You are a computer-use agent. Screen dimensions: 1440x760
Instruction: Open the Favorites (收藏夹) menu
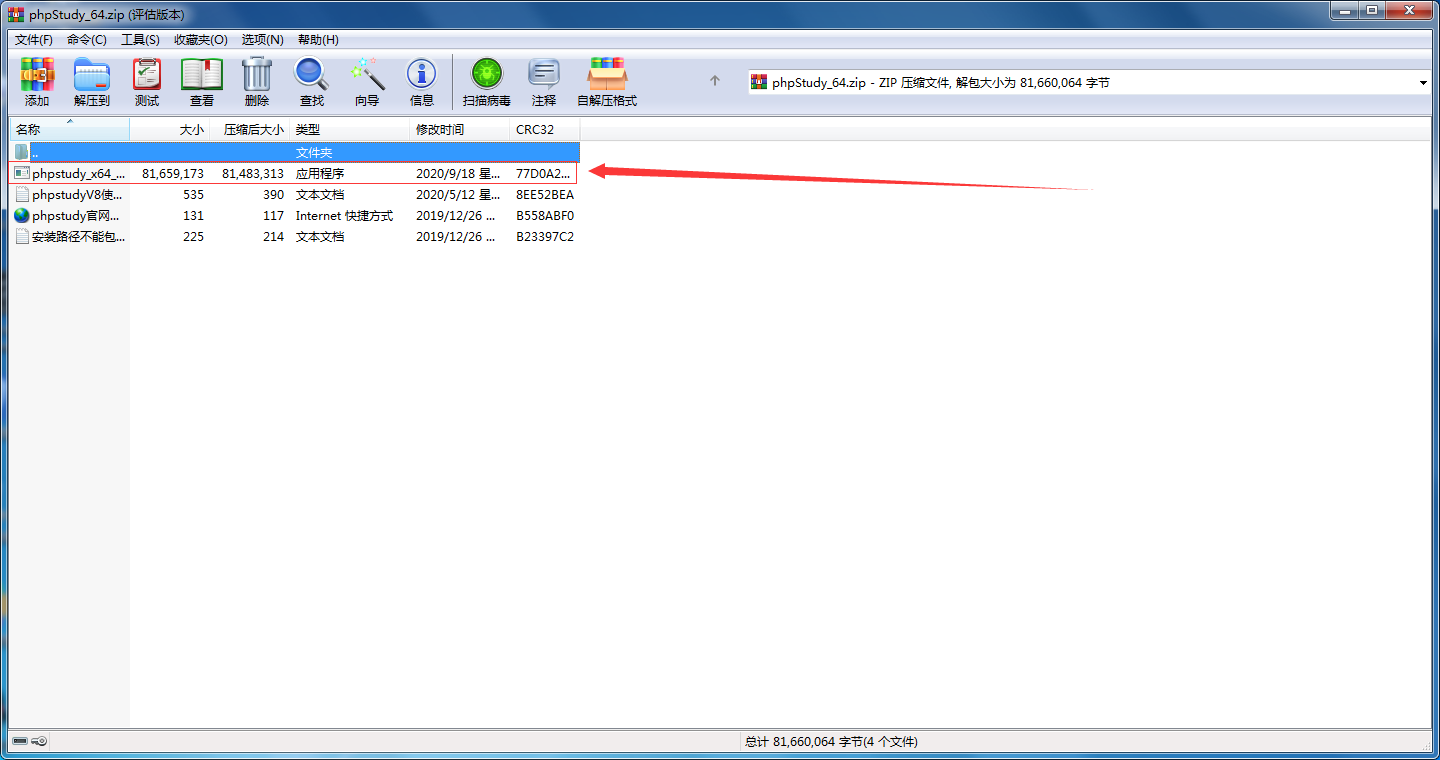coord(200,40)
